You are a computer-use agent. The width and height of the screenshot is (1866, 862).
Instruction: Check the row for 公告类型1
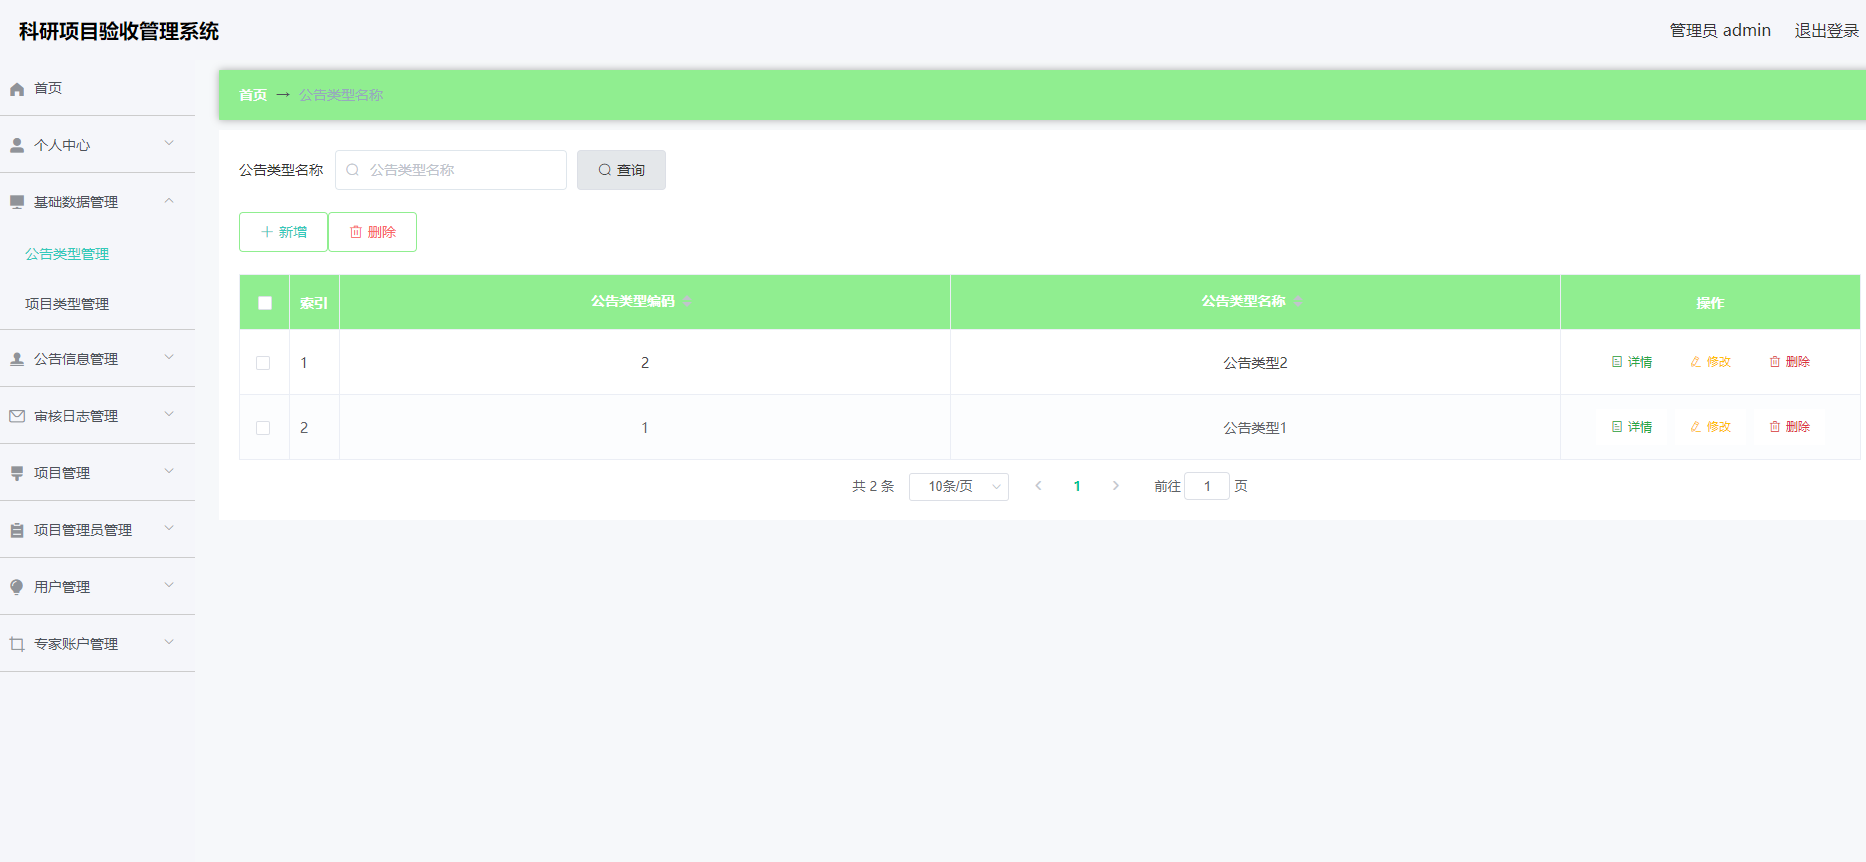263,428
